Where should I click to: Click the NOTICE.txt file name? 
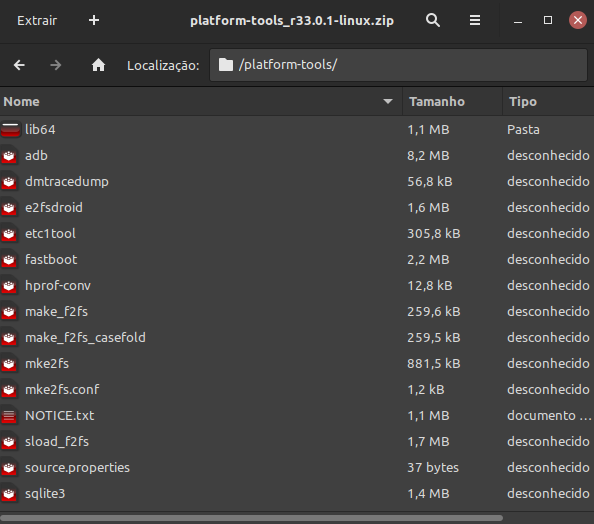pyautogui.click(x=59, y=416)
